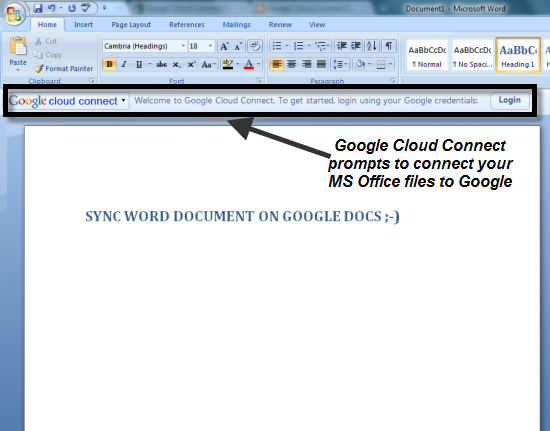Copy the selection
The image size is (550, 431).
click(48, 55)
